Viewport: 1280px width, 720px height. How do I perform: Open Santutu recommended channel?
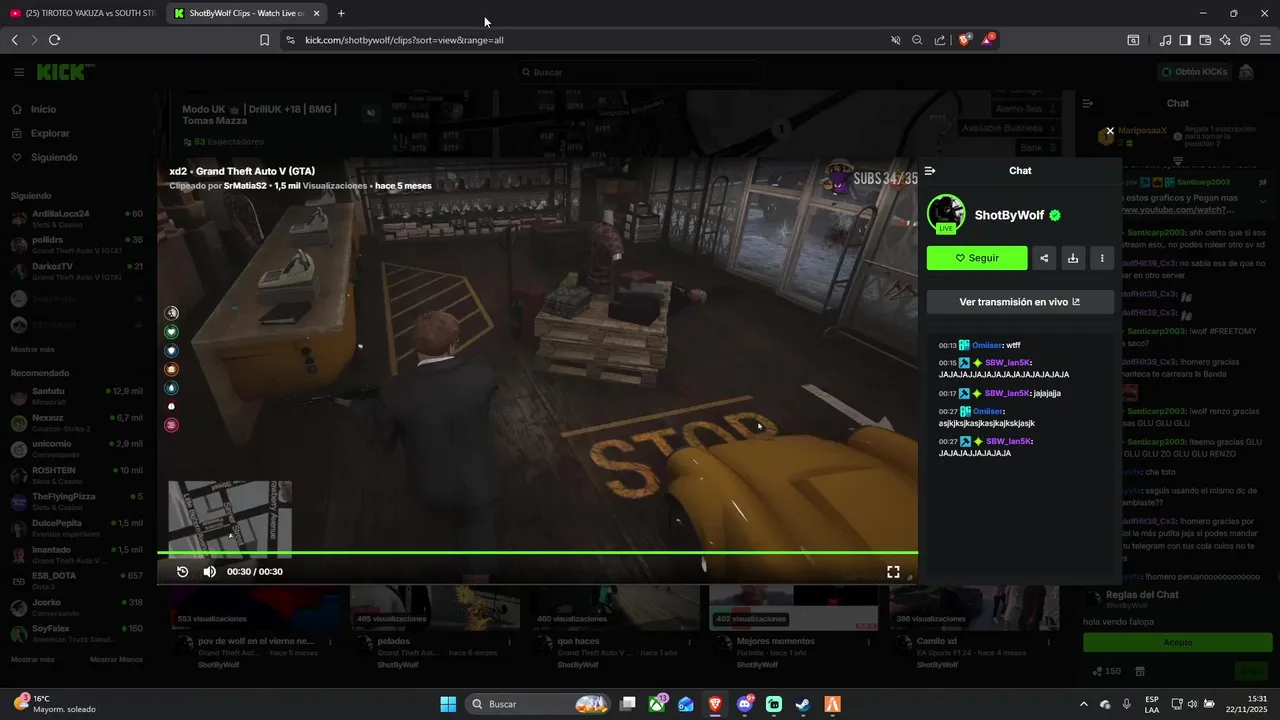[76, 396]
